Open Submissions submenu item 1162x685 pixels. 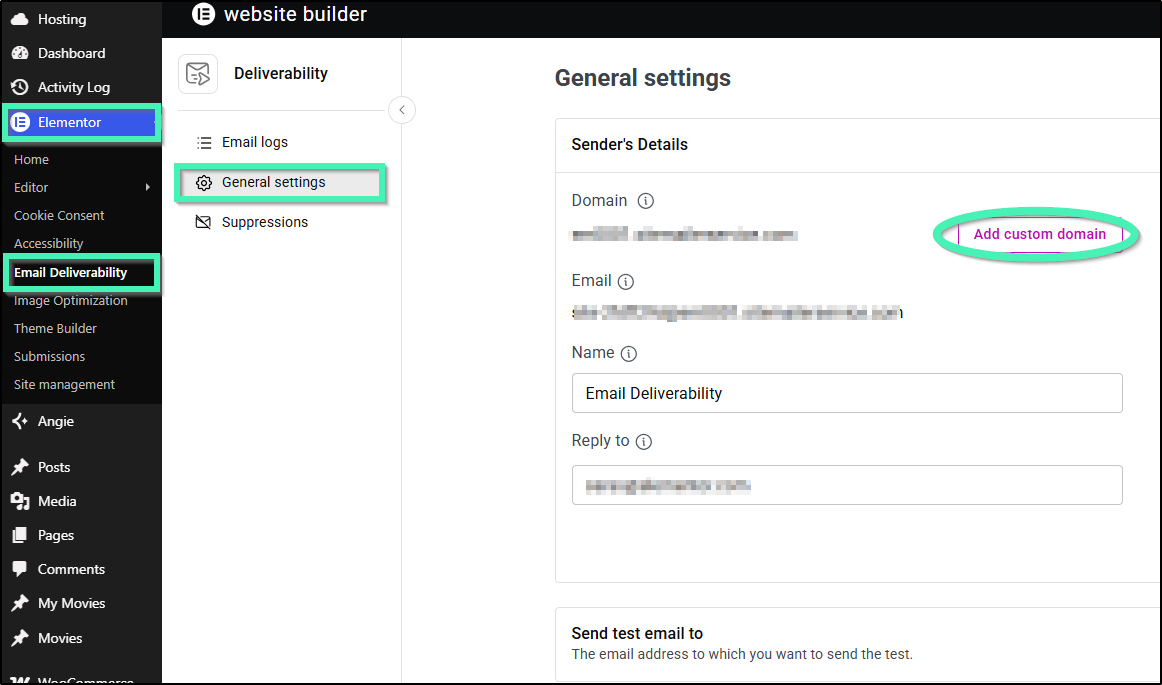click(x=49, y=357)
